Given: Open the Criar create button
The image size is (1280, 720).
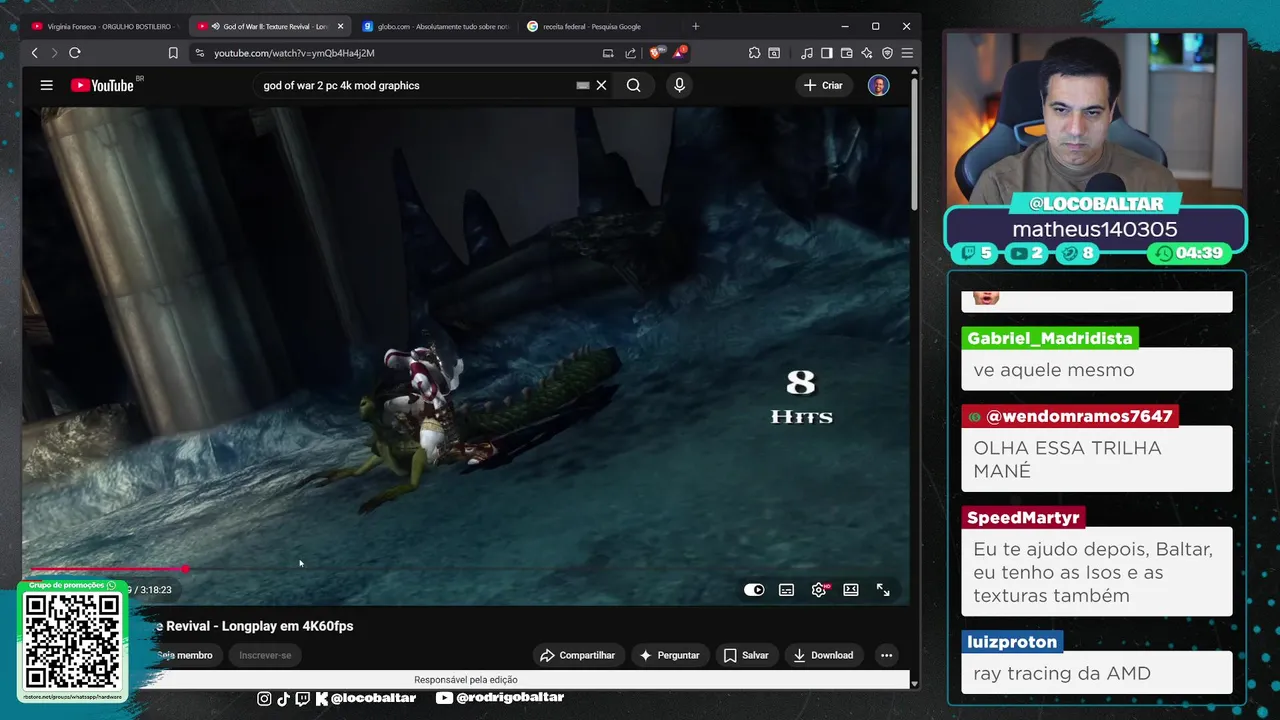Looking at the screenshot, I should click(823, 85).
